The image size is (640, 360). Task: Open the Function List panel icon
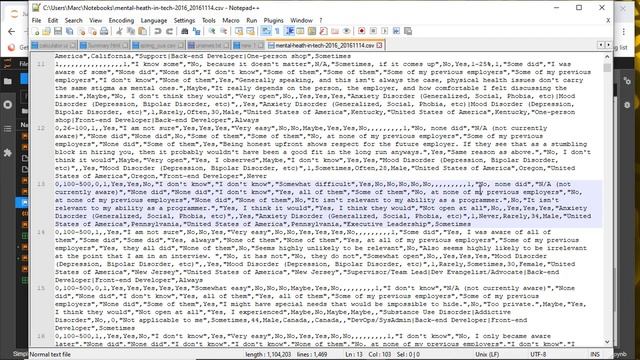[323, 31]
